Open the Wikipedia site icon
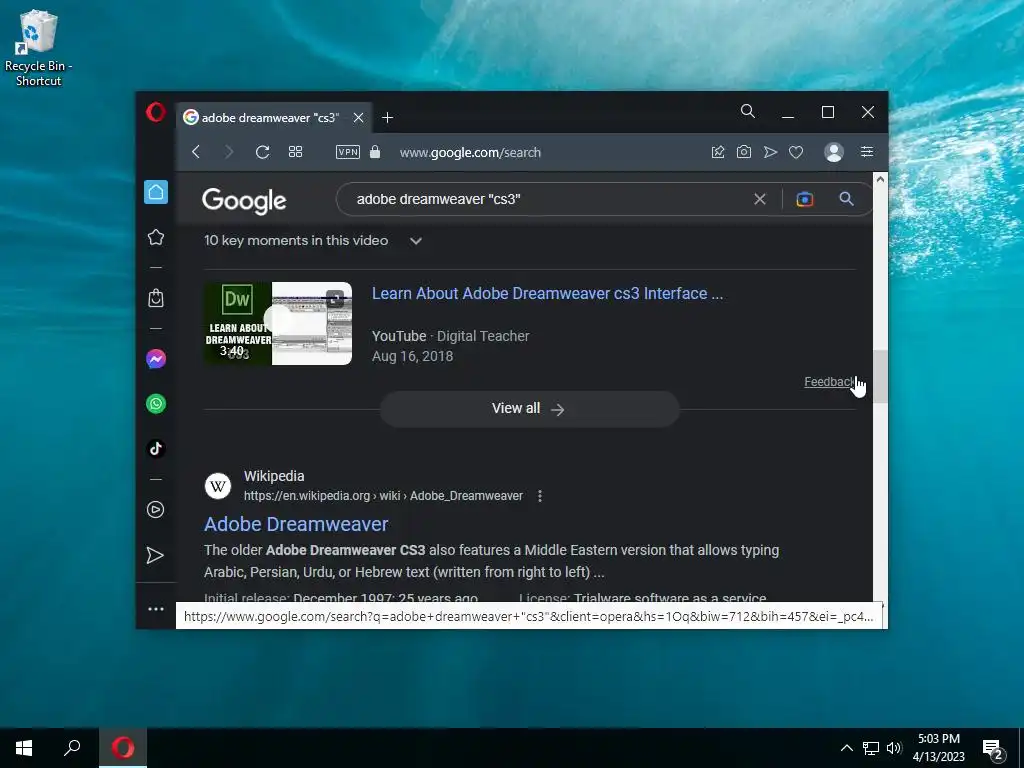 click(218, 486)
